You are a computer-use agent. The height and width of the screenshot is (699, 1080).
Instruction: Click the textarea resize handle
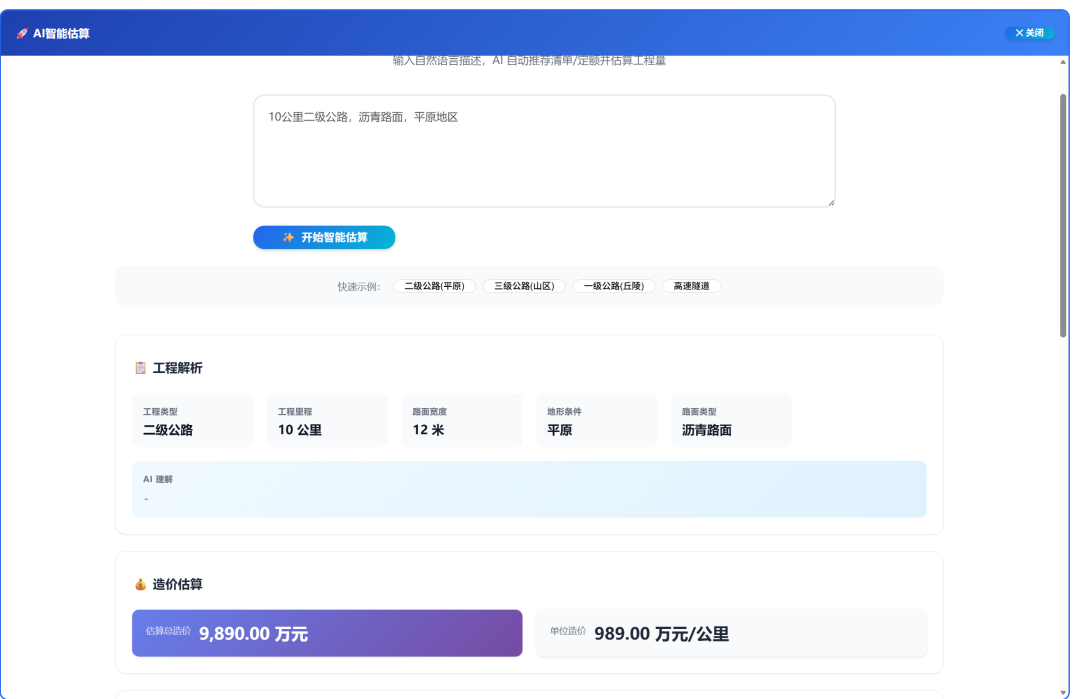click(829, 202)
